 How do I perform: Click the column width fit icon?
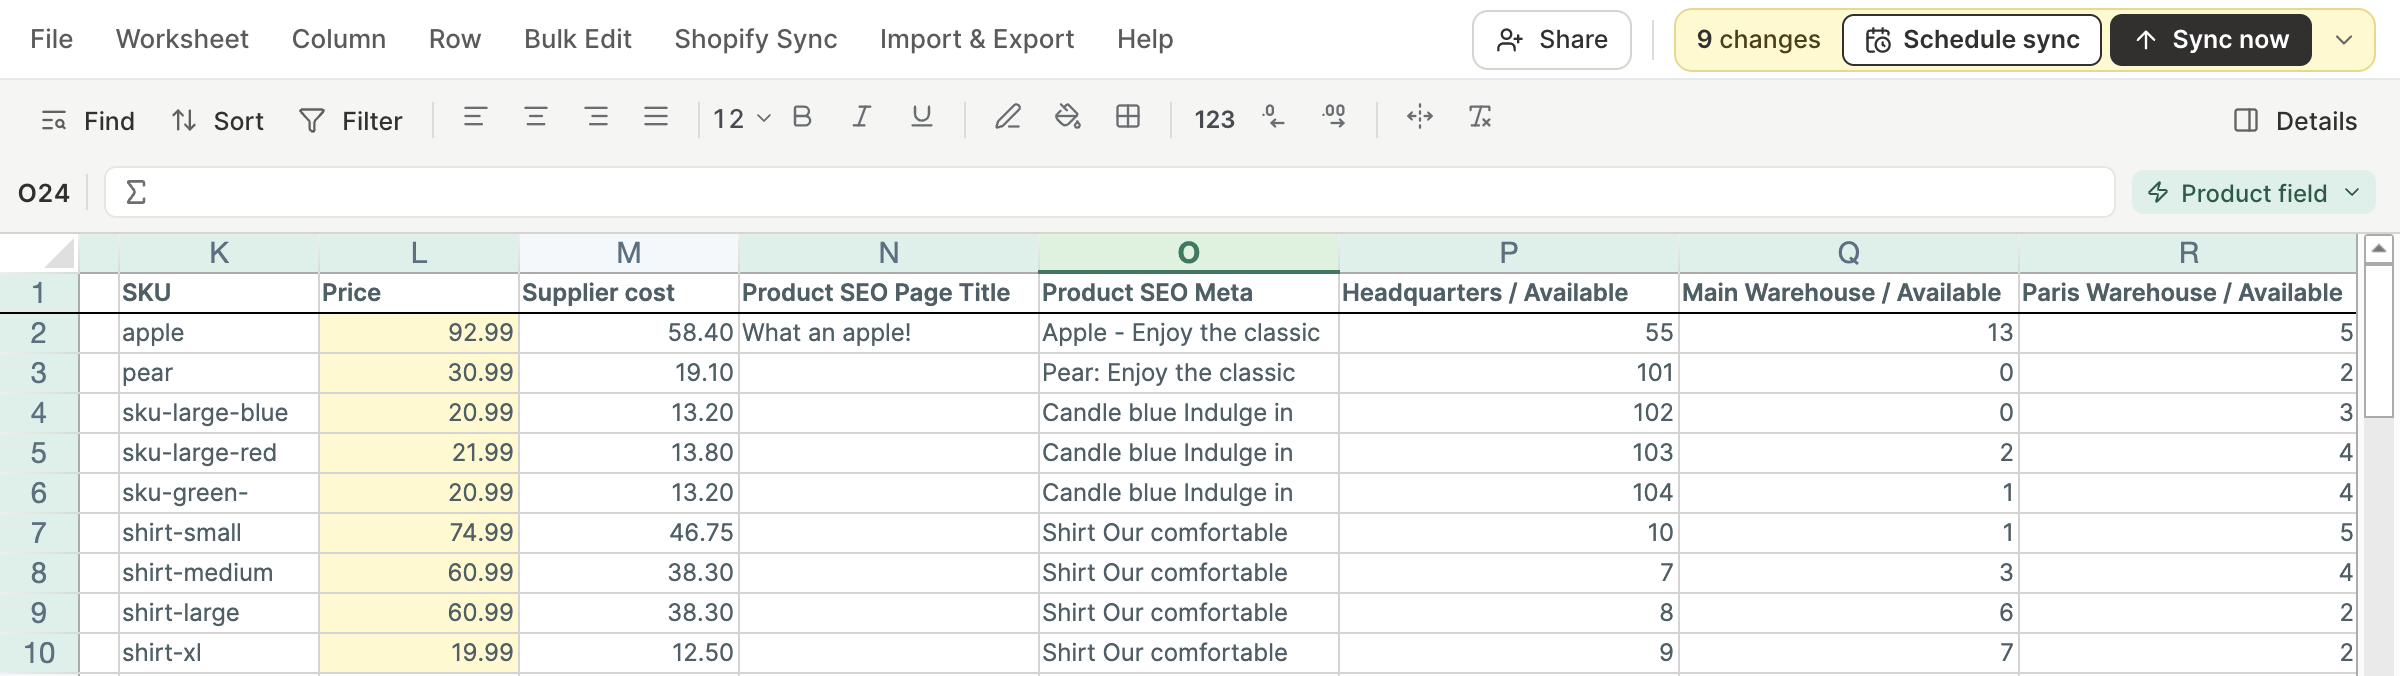click(x=1420, y=118)
